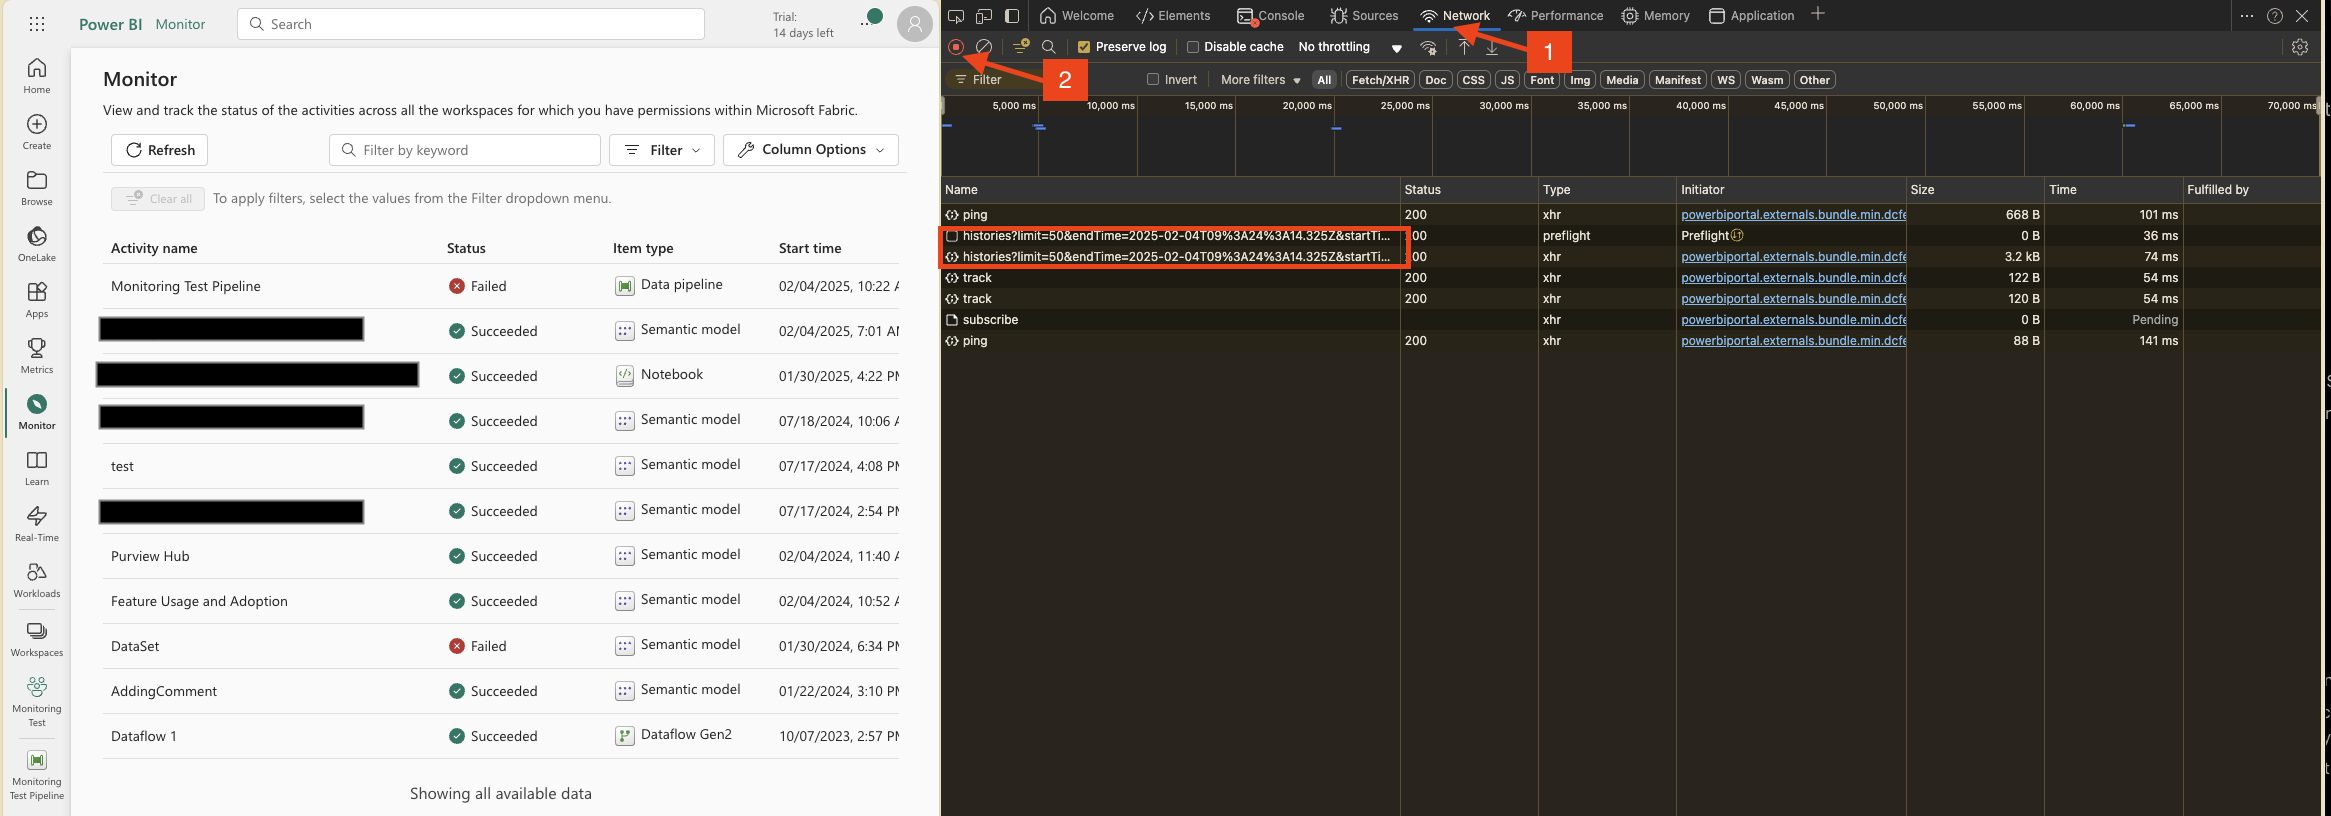Tick the Invert filter checkbox
The image size is (2331, 816).
click(x=1153, y=80)
